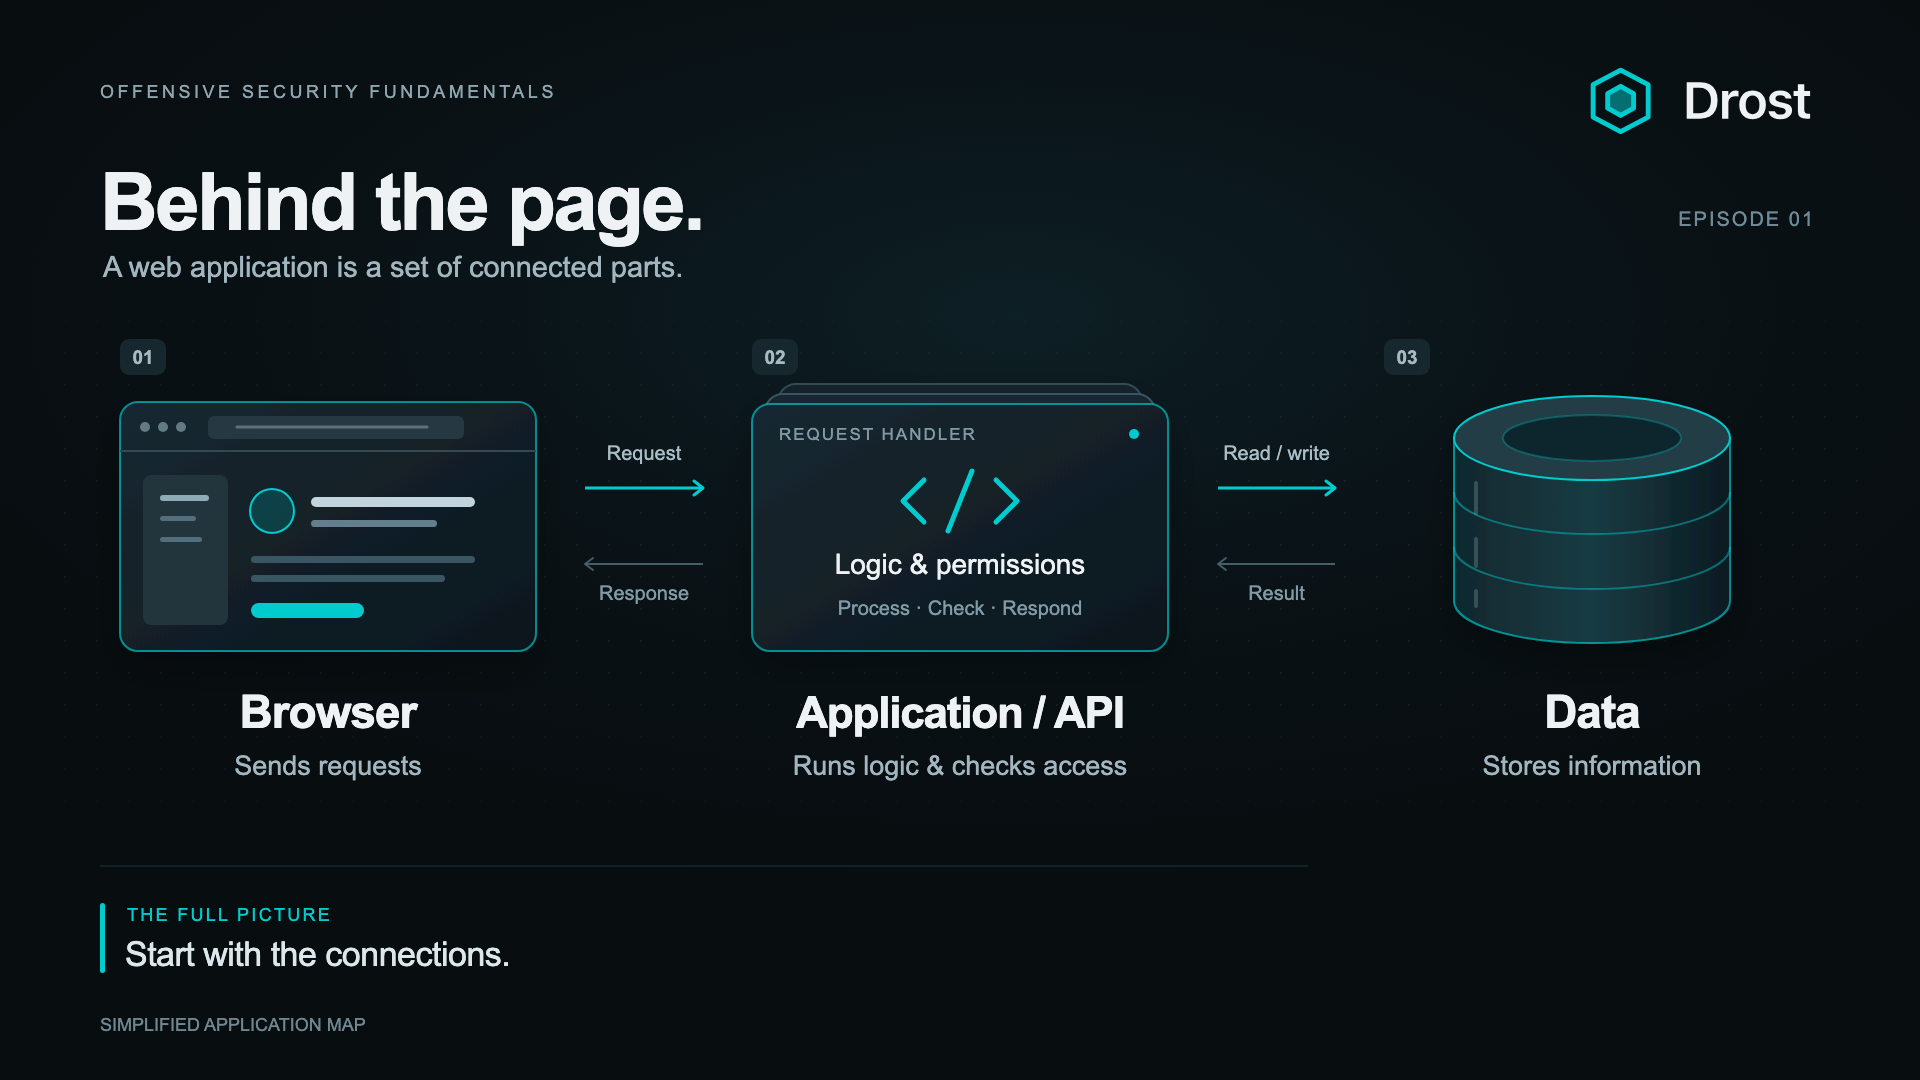Click the "Data" heading

(x=1592, y=712)
